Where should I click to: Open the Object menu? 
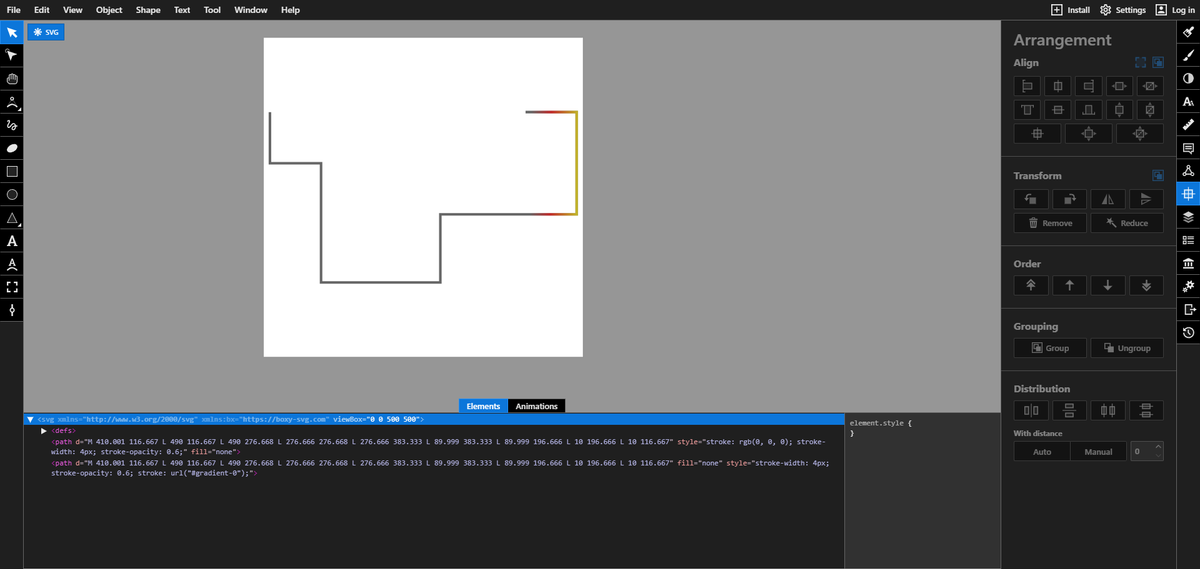click(x=109, y=10)
